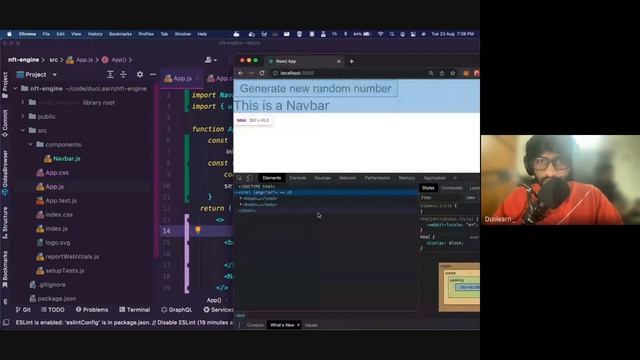640x360 pixels.
Task: Open macOS Spotlight search in the menu bar
Action: (x=392, y=34)
